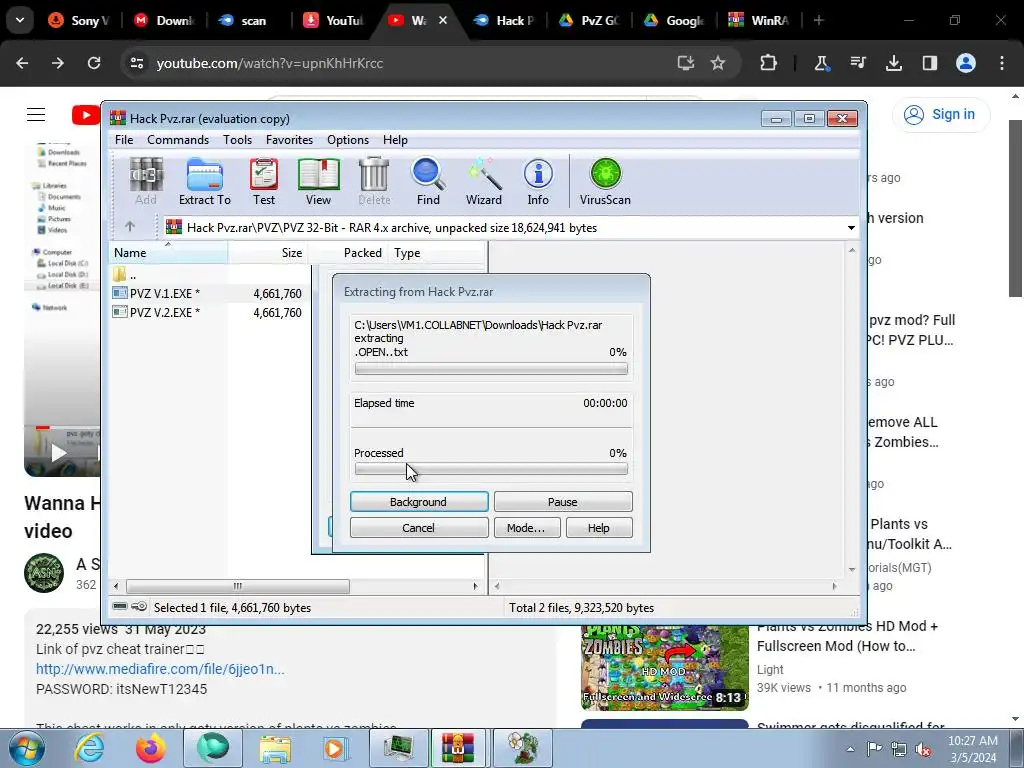1024x768 pixels.
Task: Open the WinRAR address path dropdown
Action: click(851, 228)
